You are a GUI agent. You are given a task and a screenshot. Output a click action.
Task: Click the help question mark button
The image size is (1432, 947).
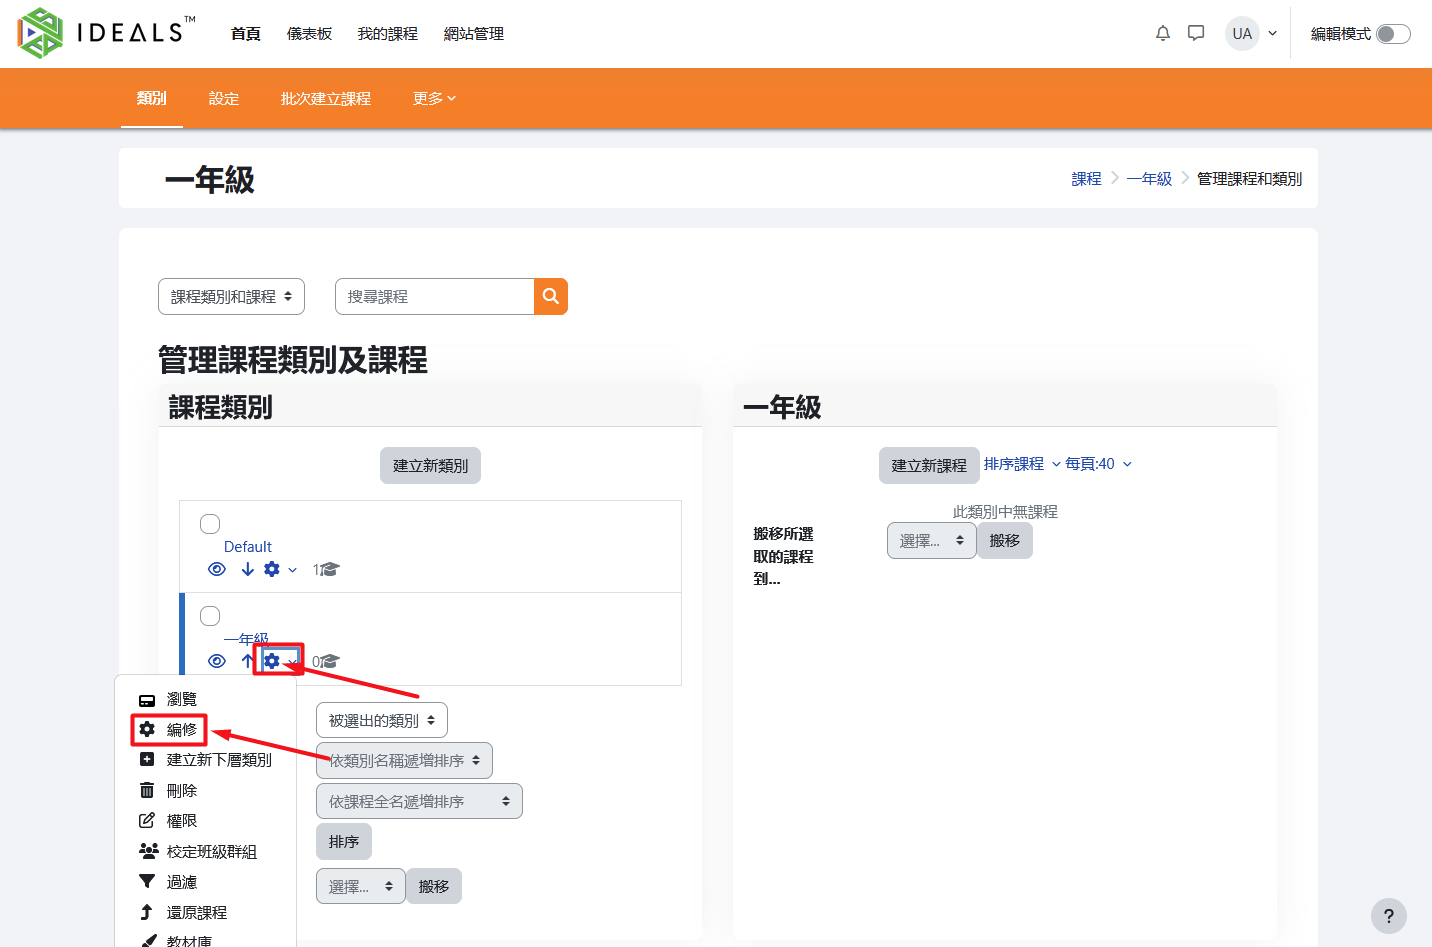1388,915
